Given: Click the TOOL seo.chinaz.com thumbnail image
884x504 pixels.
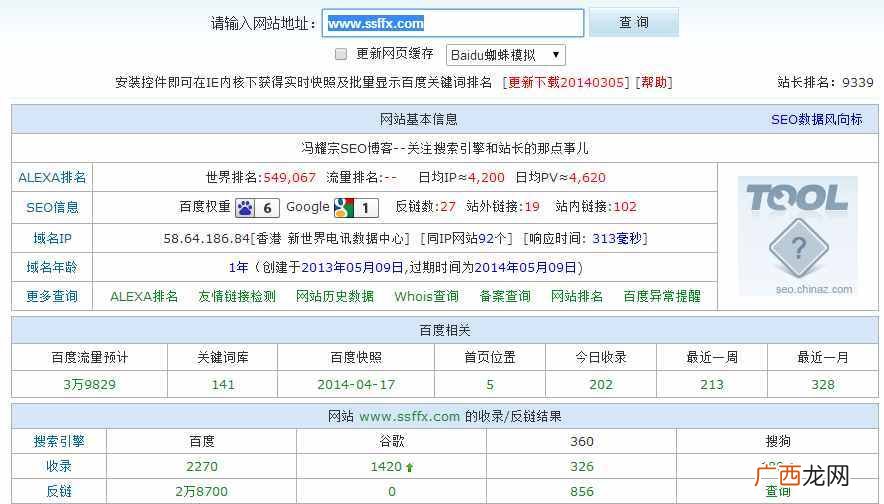Looking at the screenshot, I should 798,236.
